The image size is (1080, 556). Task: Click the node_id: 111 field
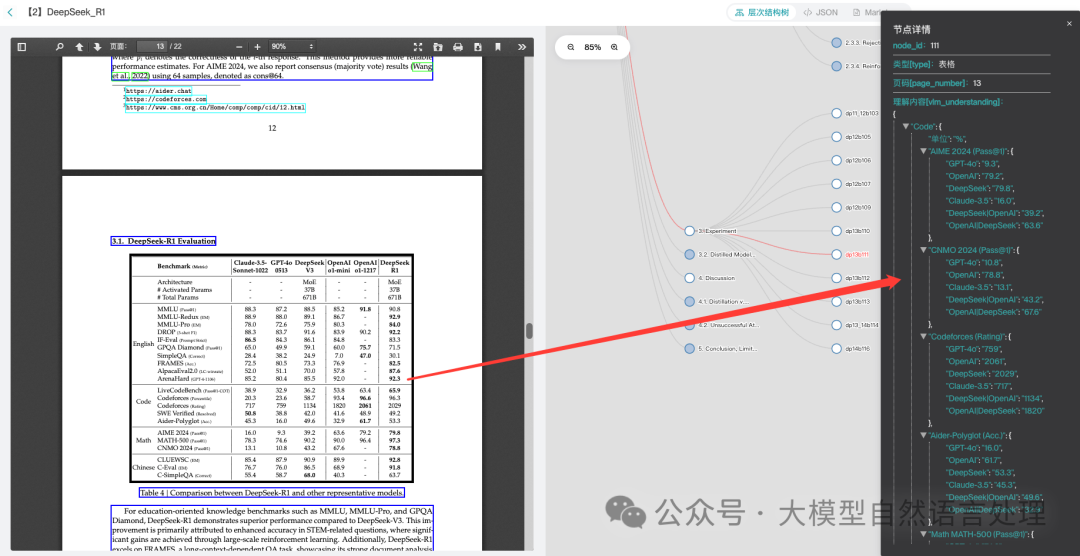pos(916,45)
